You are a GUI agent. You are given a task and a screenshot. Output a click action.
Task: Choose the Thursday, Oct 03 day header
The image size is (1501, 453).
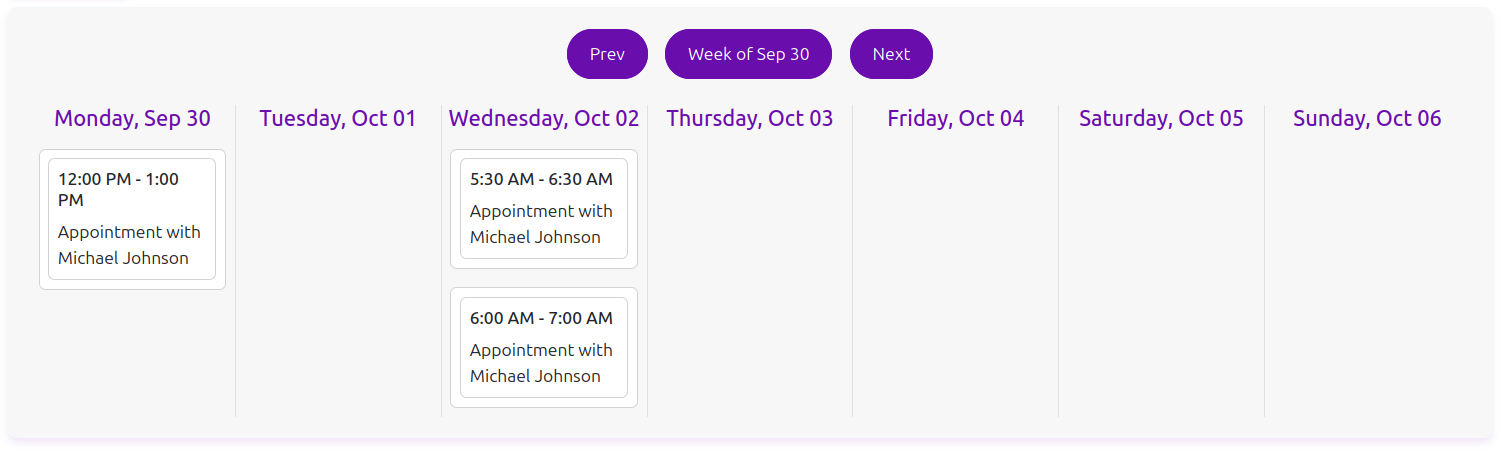[x=750, y=118]
